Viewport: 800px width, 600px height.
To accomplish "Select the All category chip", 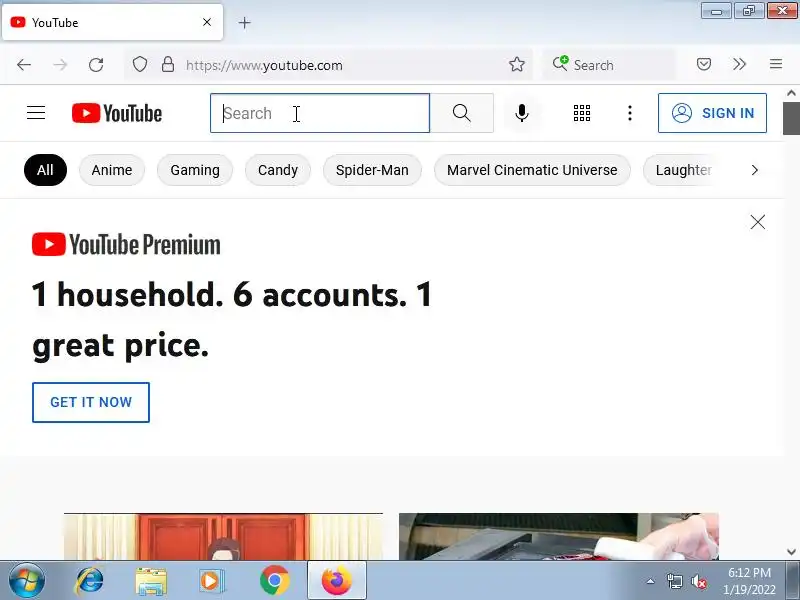I will coord(45,170).
